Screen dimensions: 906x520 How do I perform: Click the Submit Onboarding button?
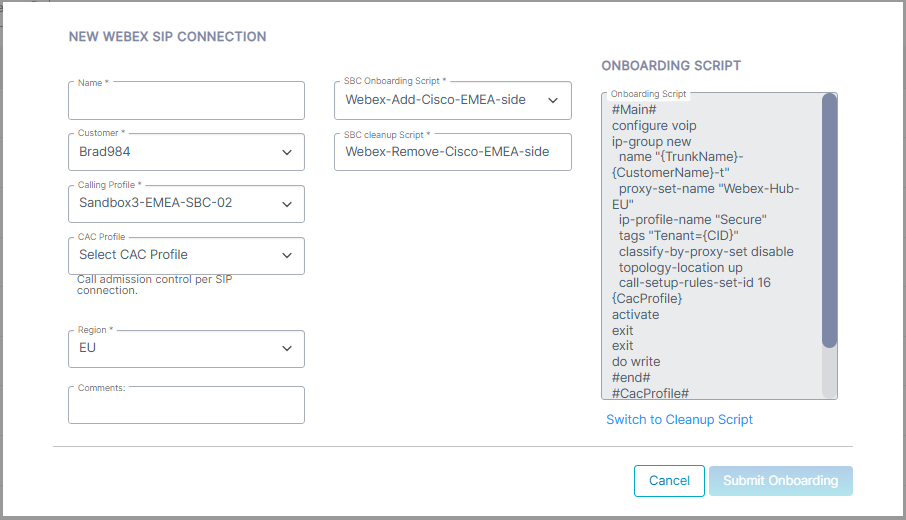[x=780, y=481]
